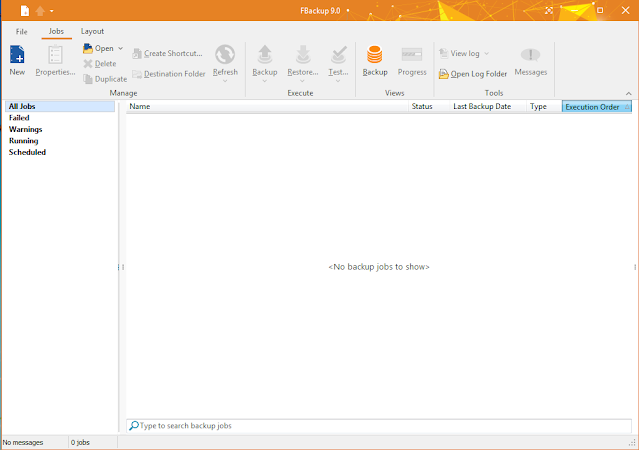
Task: Click the sidebar splitter collapse handle
Action: coord(119,267)
